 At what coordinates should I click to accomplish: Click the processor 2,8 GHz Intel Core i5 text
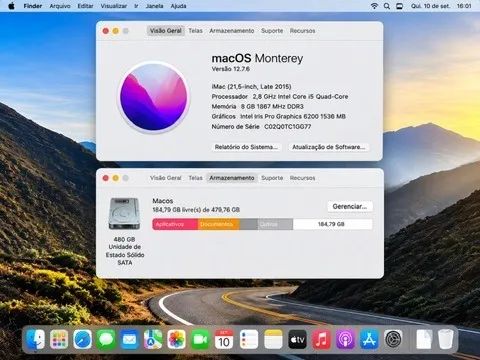[300, 97]
